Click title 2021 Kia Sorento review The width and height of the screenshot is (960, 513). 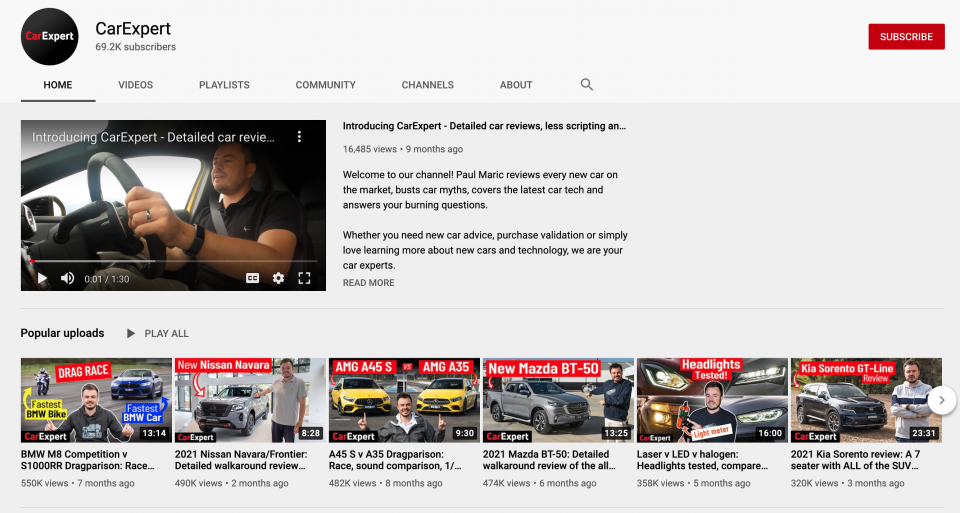855,460
